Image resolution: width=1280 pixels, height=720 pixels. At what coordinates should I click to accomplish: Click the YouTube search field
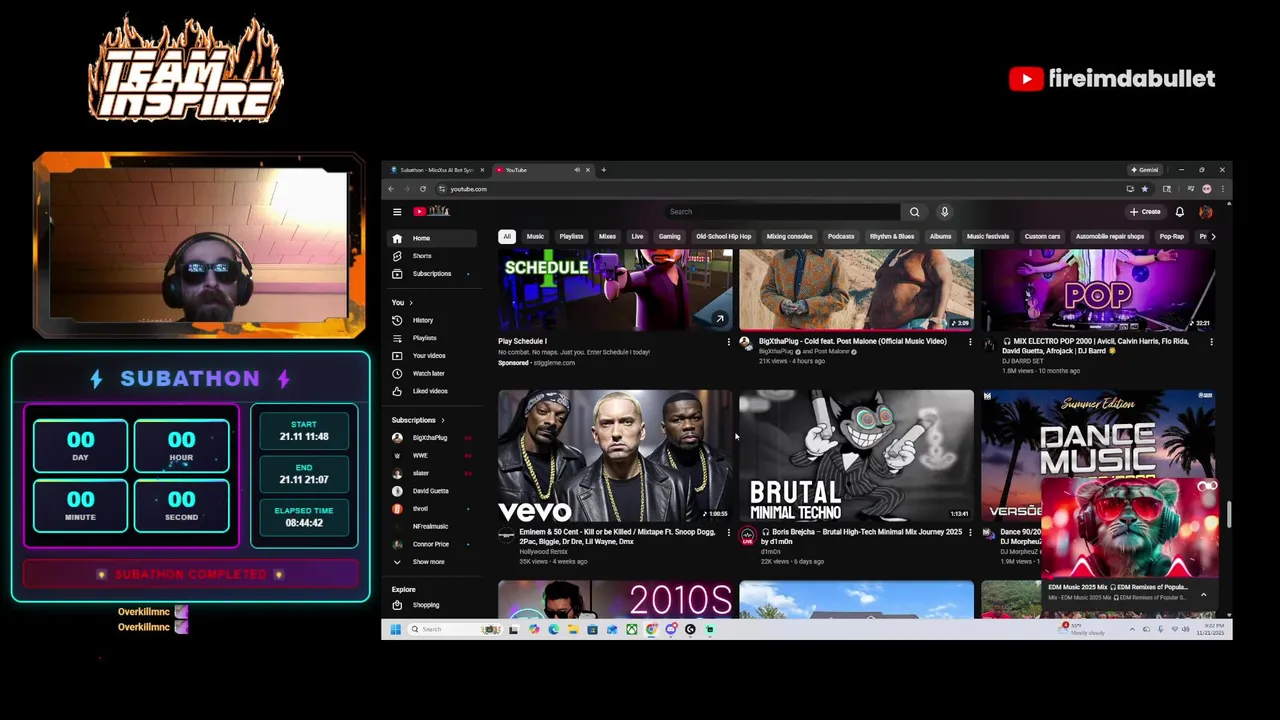783,212
